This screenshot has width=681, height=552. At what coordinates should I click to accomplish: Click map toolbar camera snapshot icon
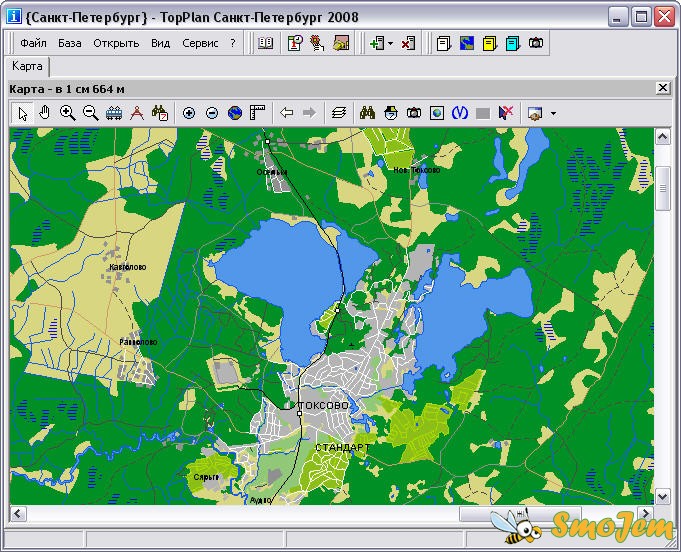pos(414,113)
